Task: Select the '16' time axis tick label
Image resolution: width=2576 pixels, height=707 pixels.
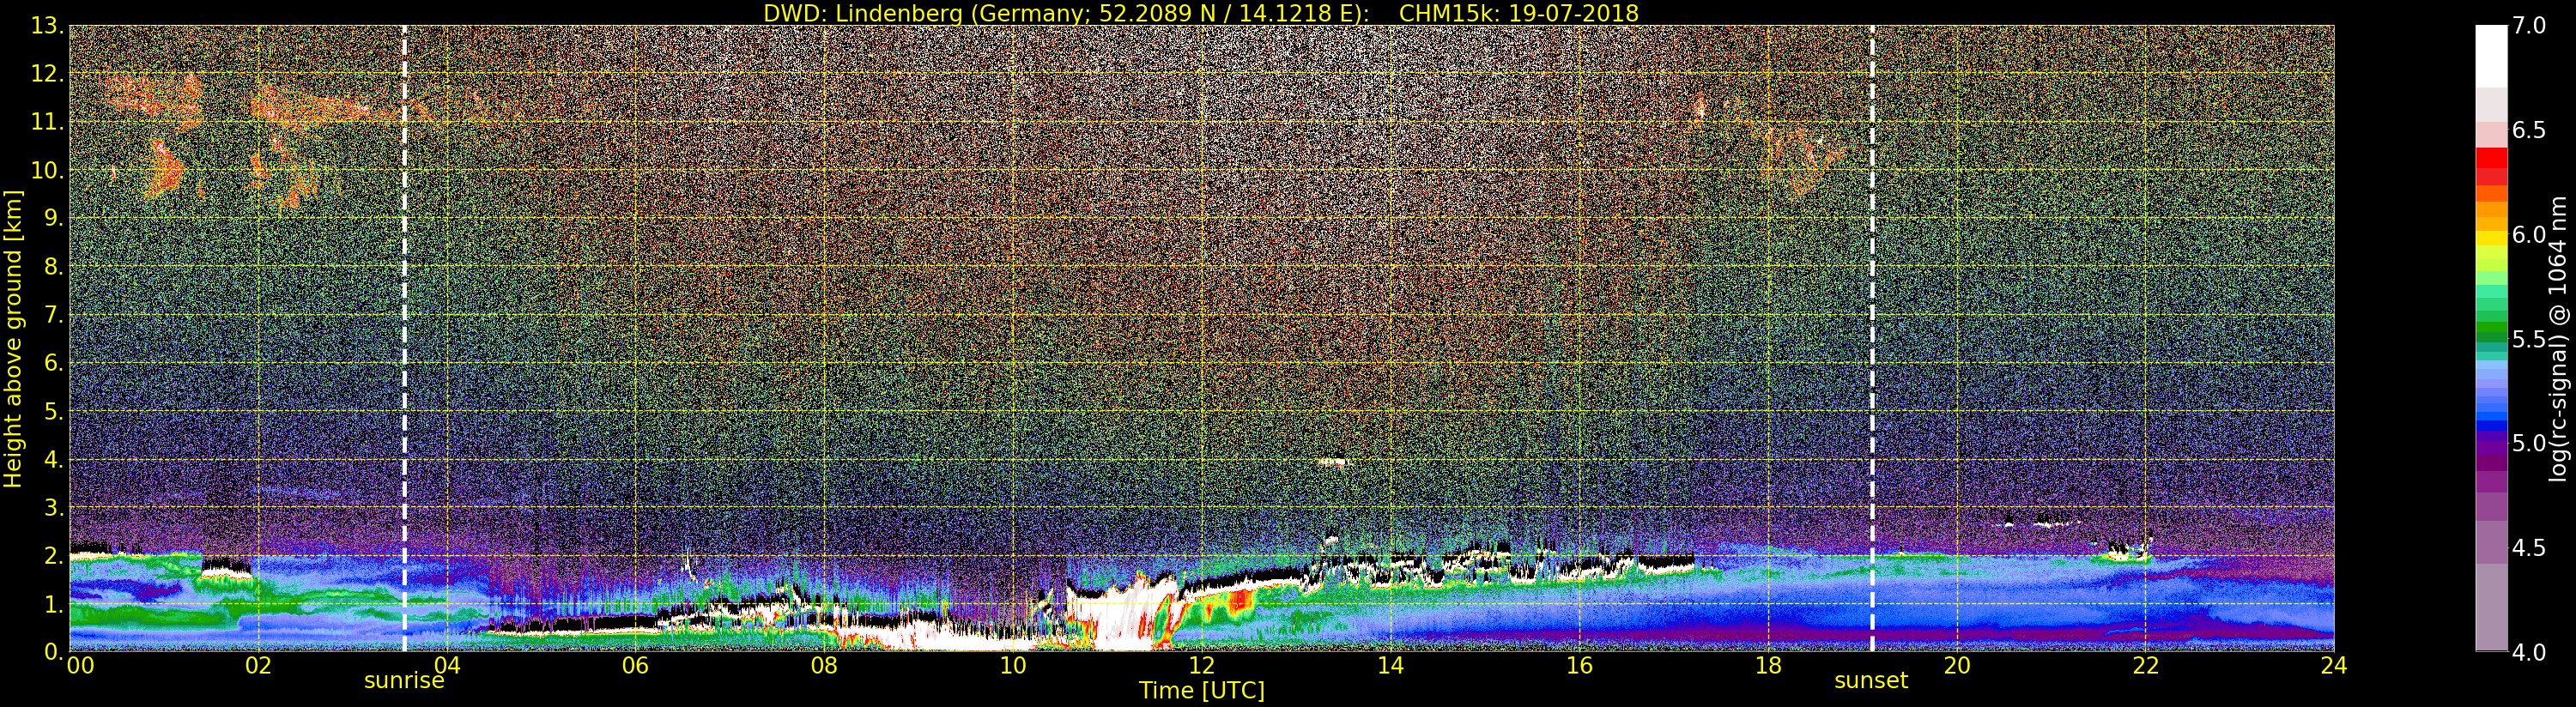Action: [1579, 666]
